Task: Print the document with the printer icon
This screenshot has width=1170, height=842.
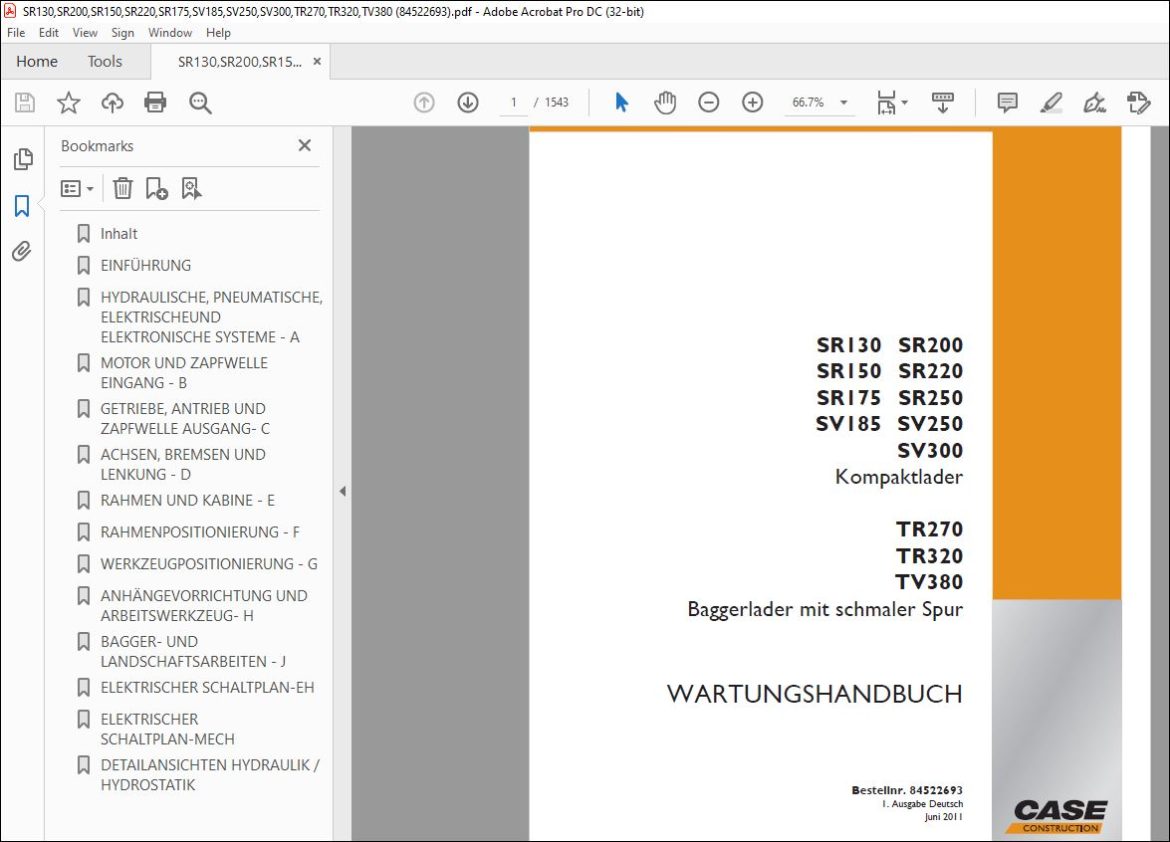Action: tap(155, 102)
